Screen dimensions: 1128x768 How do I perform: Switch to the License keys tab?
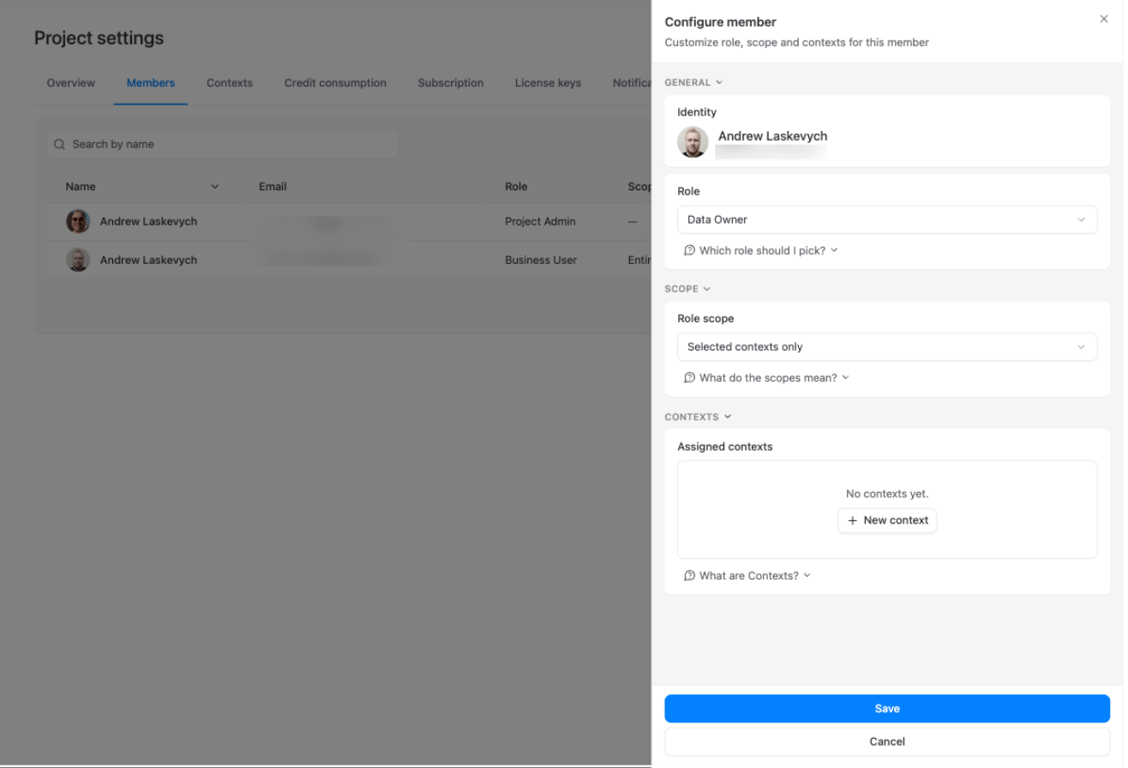point(547,83)
